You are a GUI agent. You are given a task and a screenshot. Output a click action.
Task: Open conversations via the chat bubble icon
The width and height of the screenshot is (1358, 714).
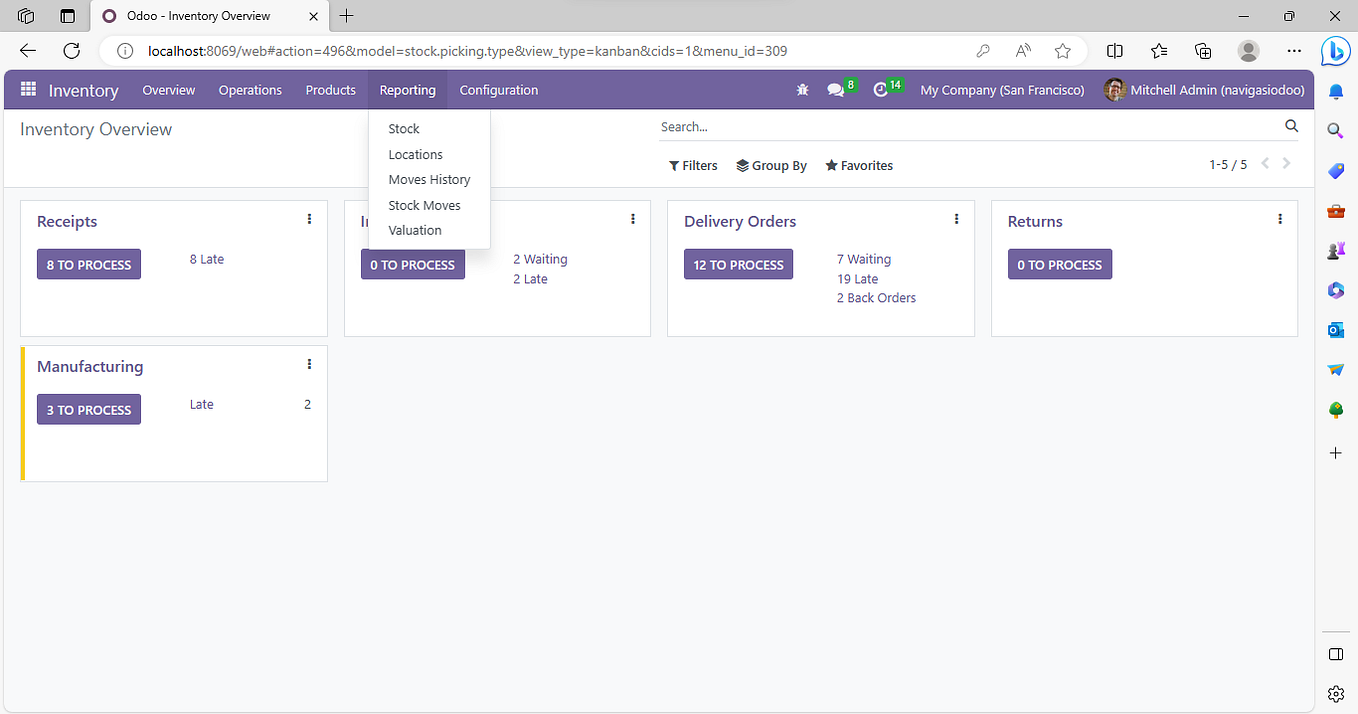coord(835,90)
